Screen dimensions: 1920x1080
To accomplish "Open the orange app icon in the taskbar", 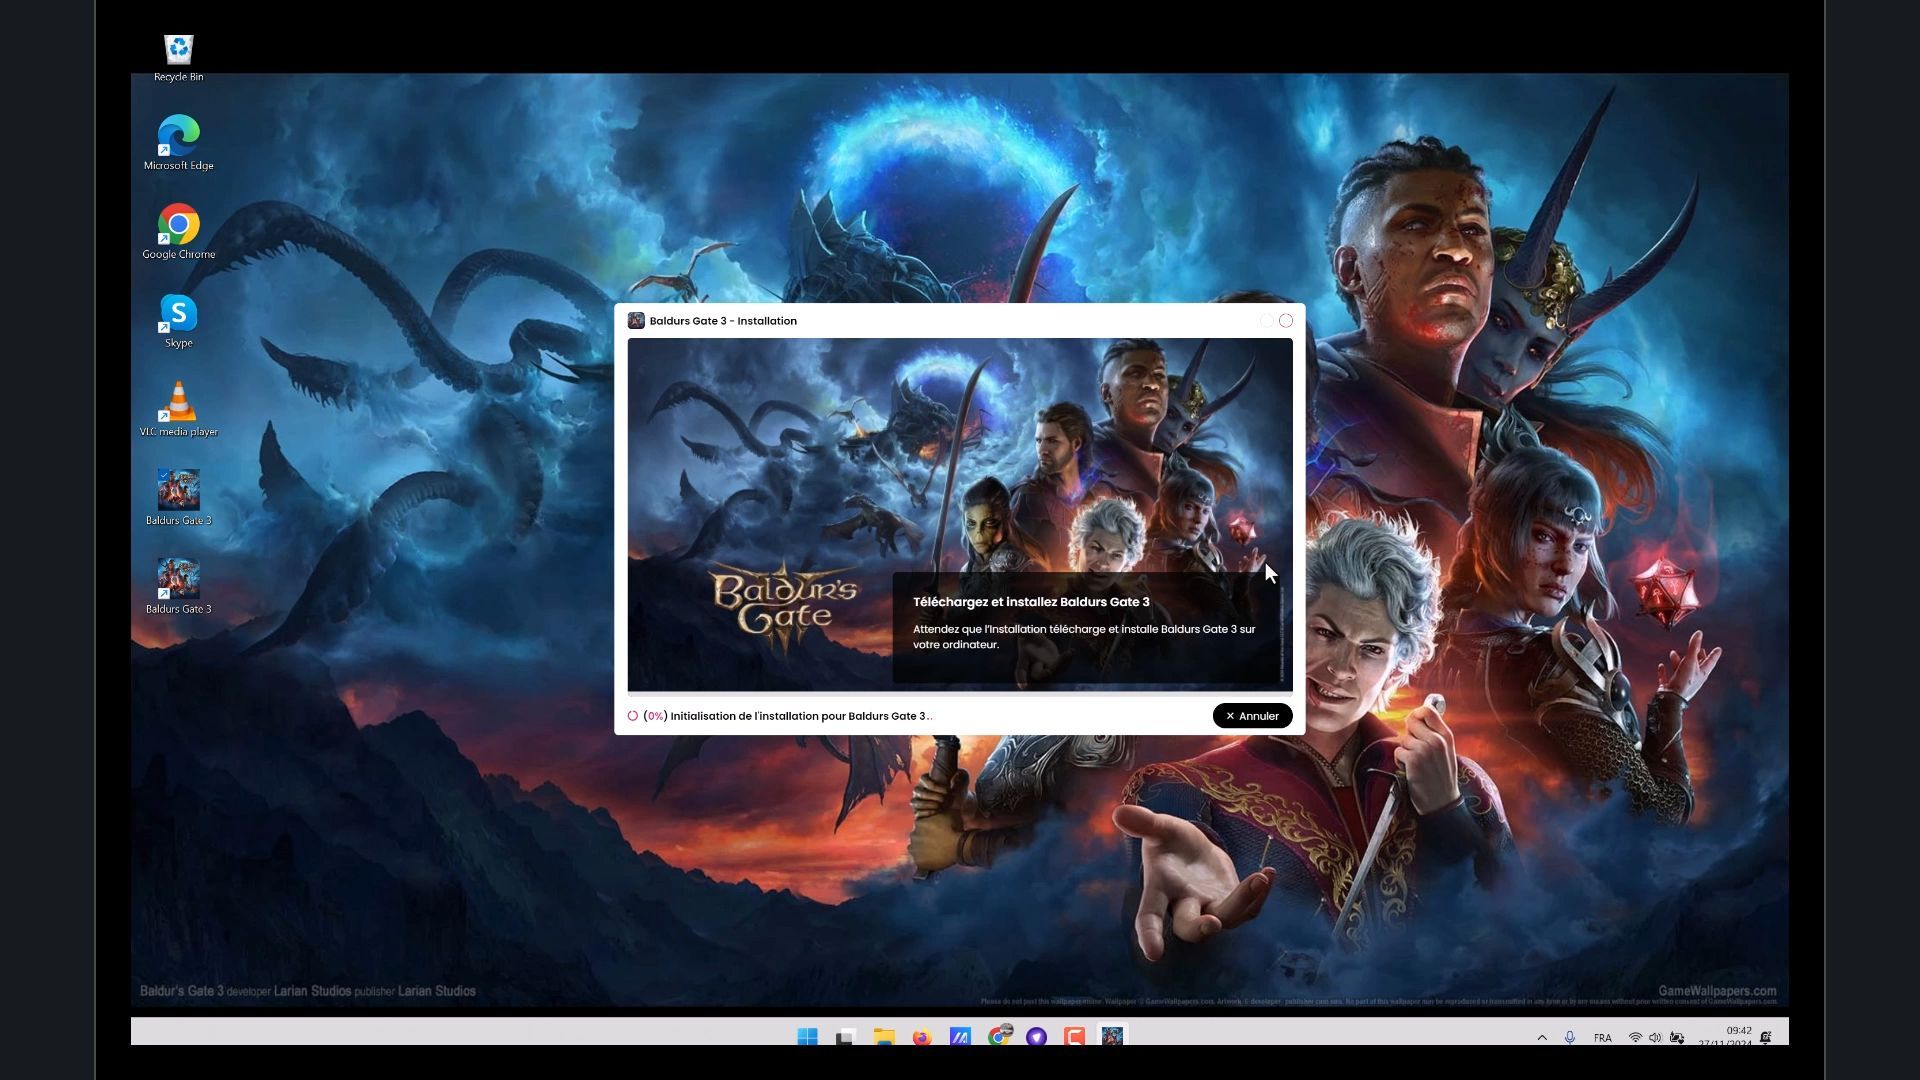I will 1075,1036.
